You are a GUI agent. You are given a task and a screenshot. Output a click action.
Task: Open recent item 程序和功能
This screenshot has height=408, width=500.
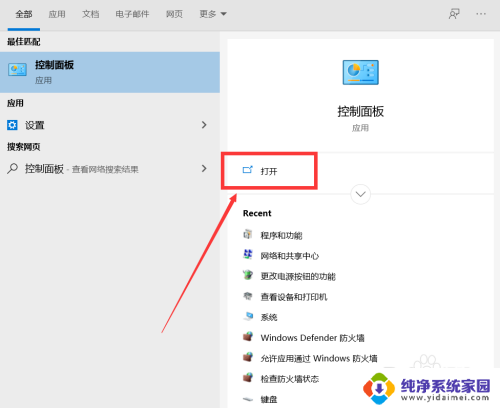pos(281,235)
